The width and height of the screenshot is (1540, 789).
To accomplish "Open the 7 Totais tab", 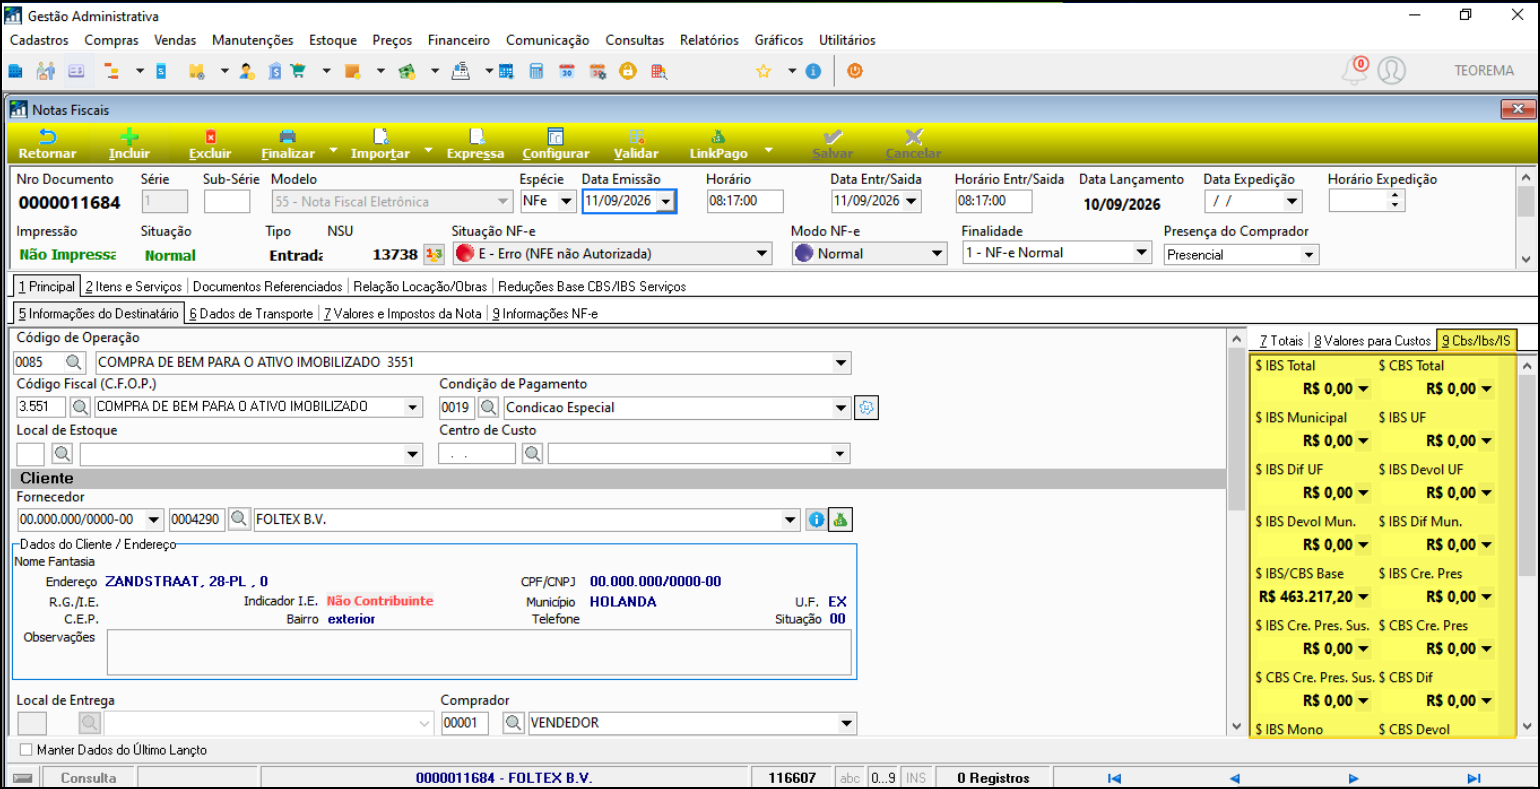I will click(x=1281, y=341).
